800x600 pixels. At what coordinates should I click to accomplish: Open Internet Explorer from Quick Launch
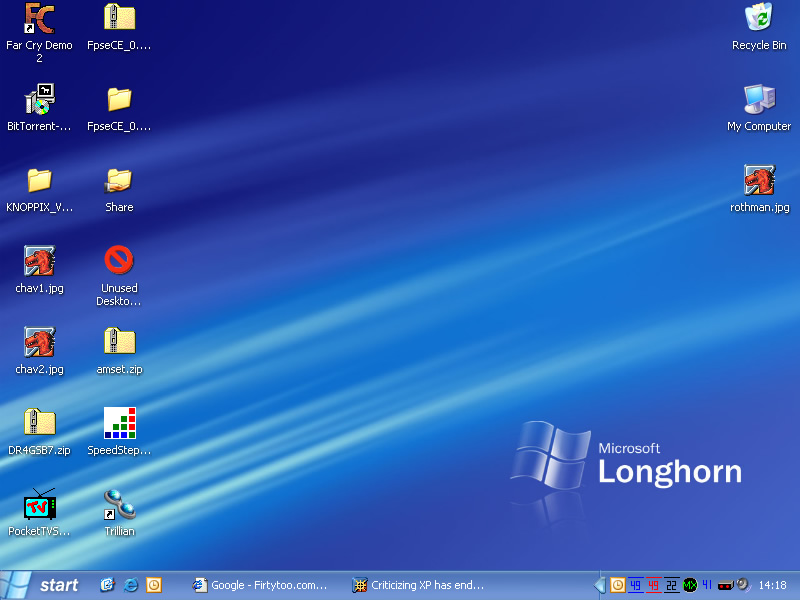131,585
